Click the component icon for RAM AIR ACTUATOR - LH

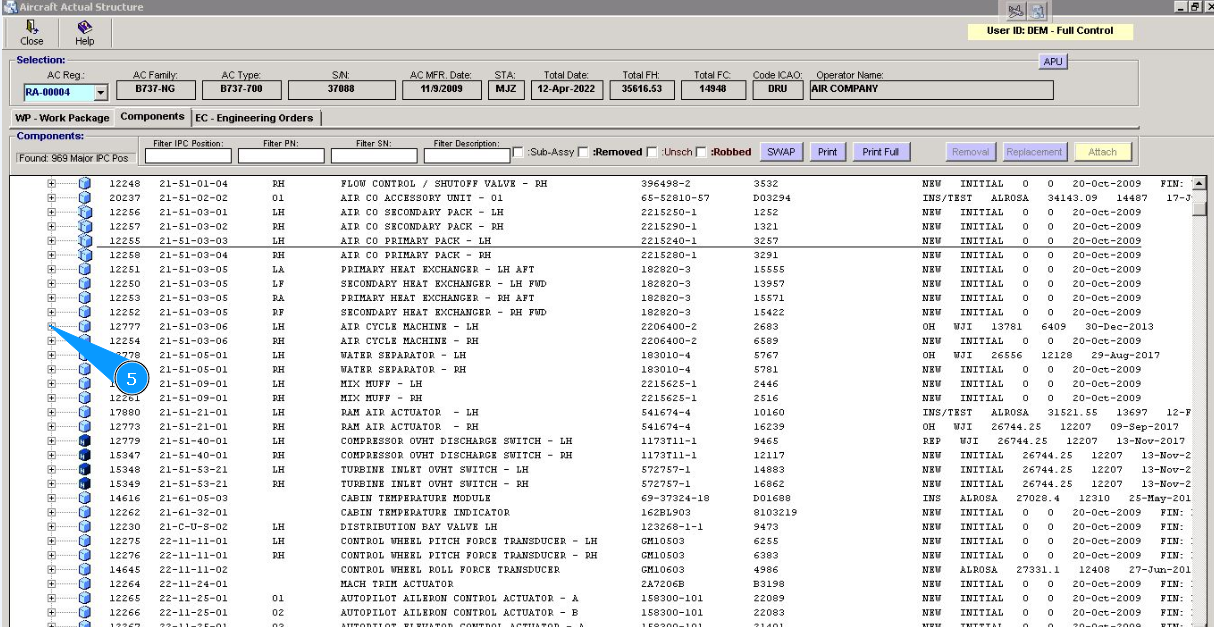[85, 412]
